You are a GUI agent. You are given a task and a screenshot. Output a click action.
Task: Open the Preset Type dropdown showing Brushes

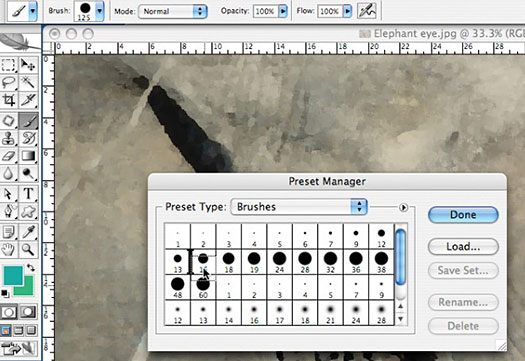(x=299, y=207)
